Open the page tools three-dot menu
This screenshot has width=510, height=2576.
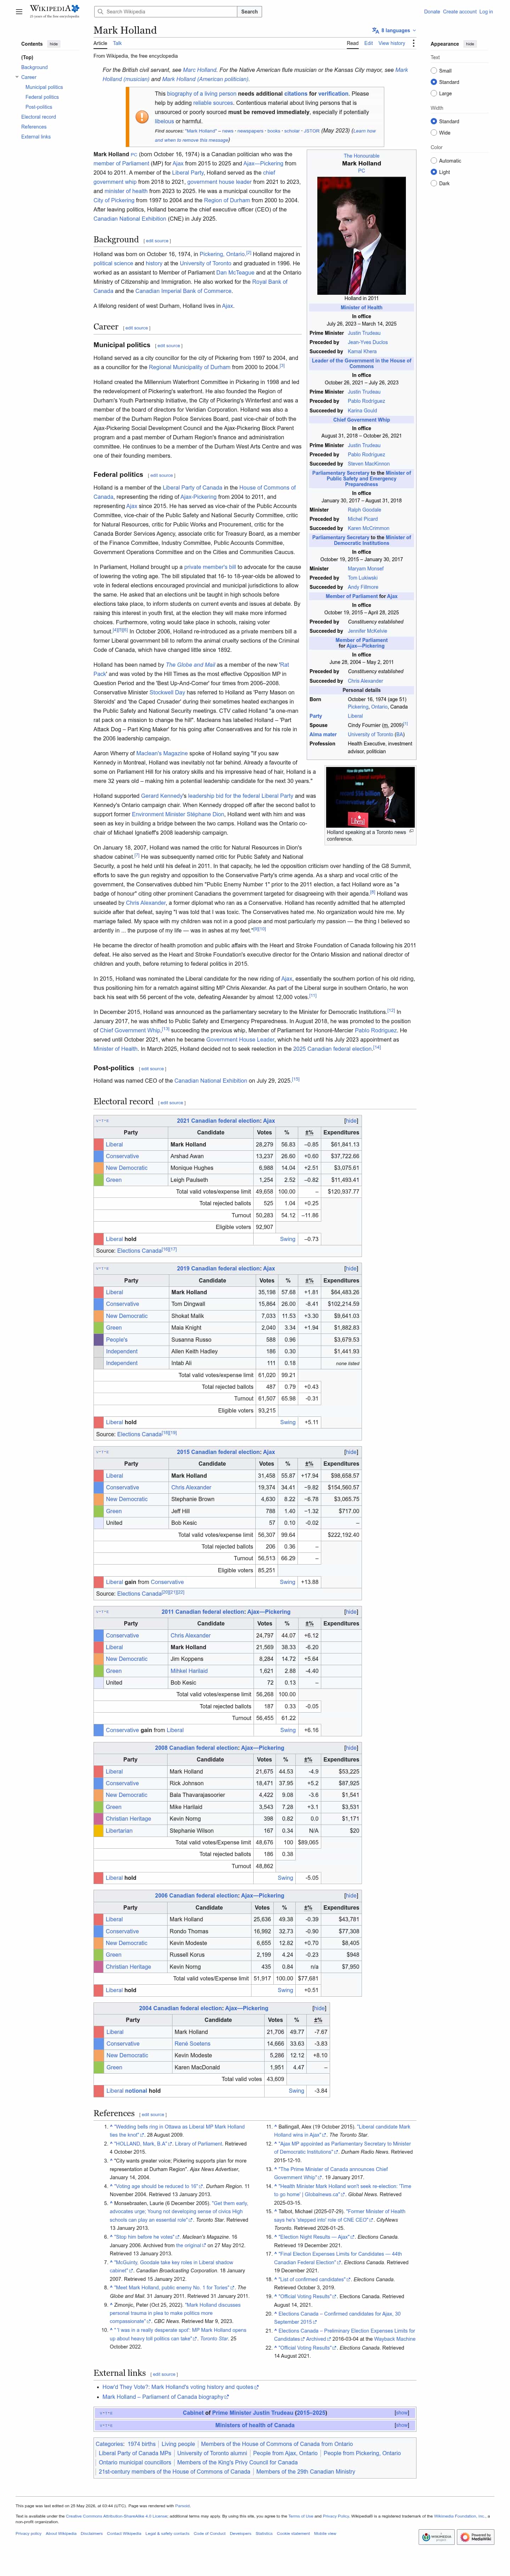tap(414, 43)
